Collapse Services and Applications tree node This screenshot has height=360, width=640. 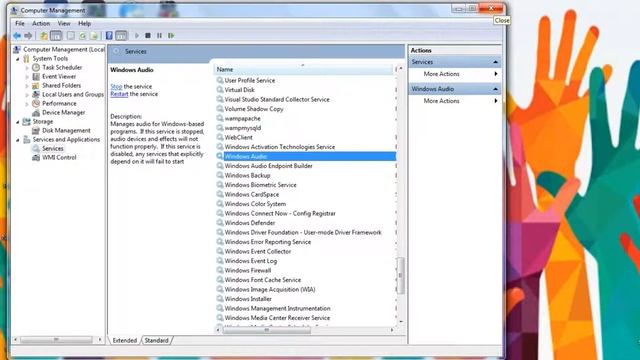coord(18,140)
